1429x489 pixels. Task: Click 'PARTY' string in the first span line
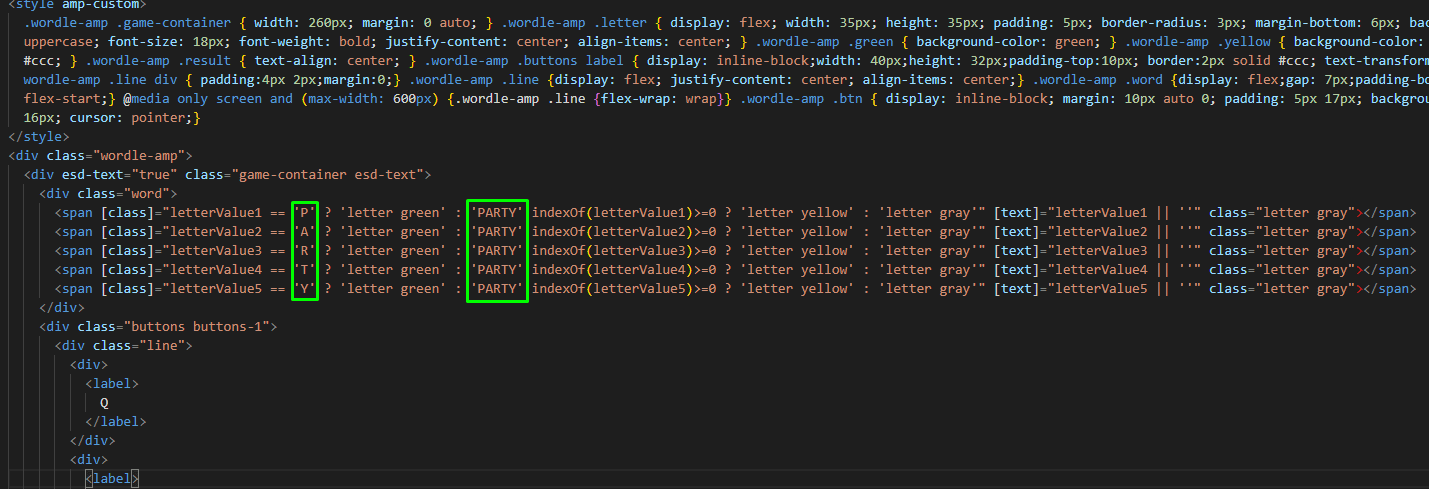497,212
